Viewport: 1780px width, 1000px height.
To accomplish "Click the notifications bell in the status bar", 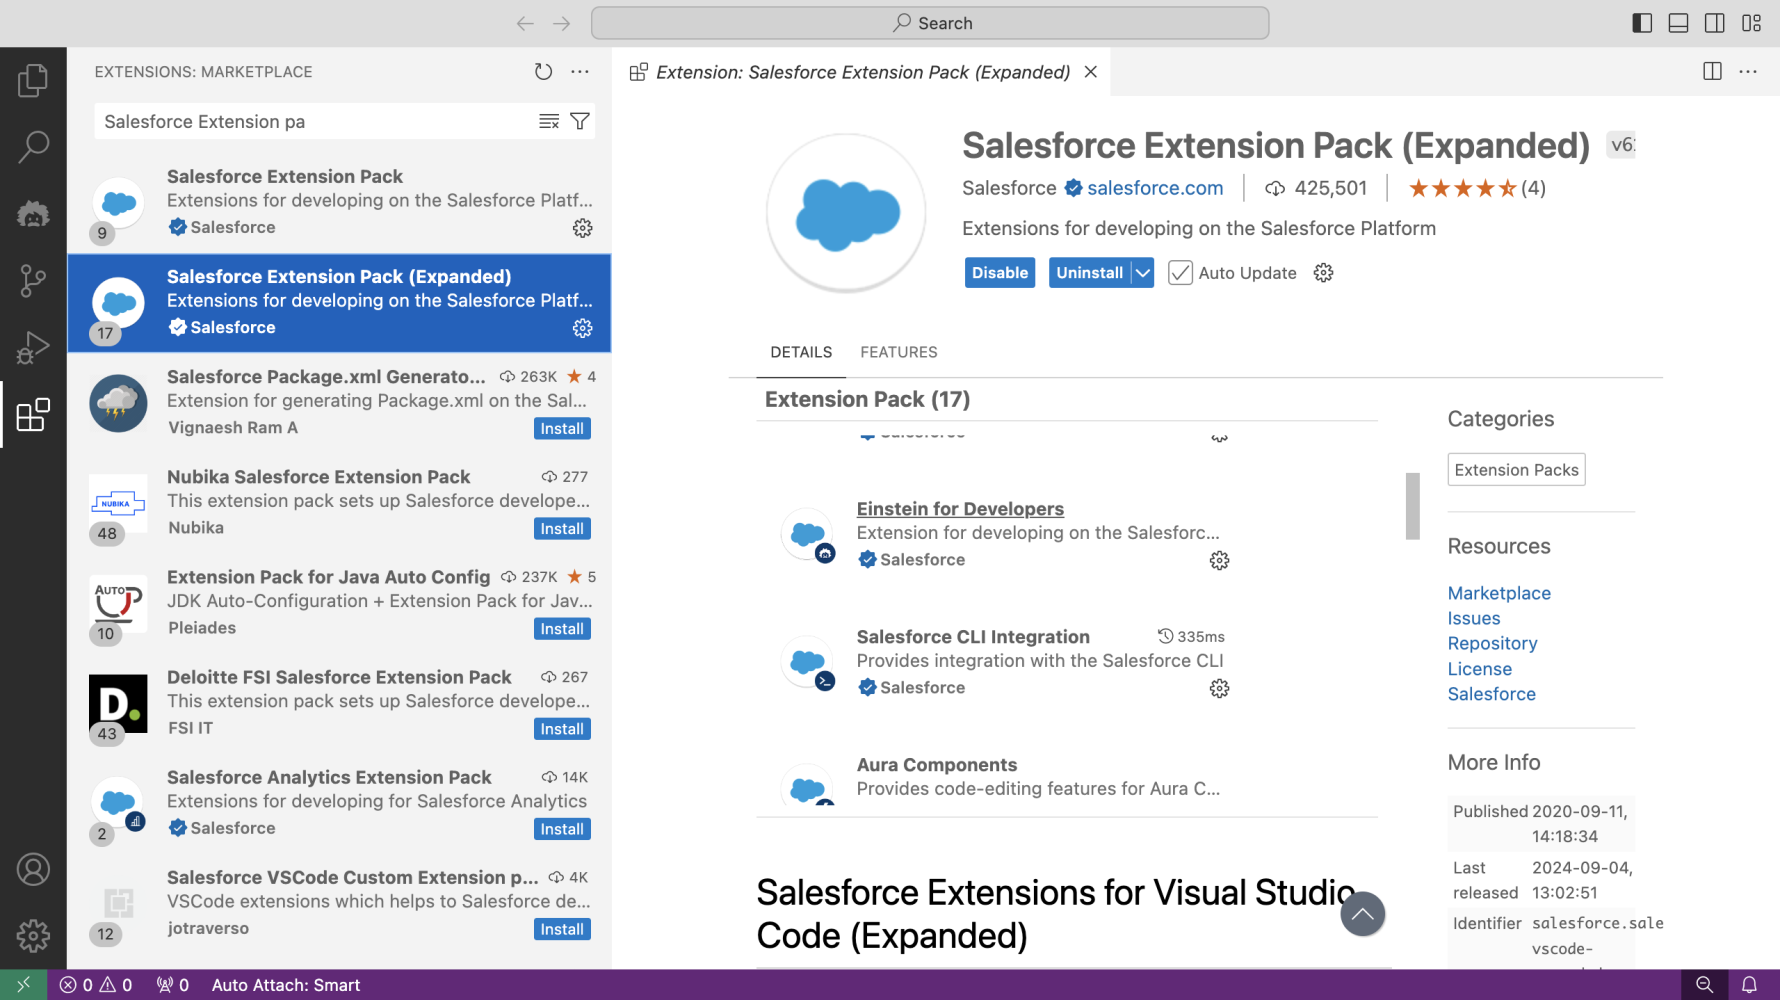I will 1750,985.
